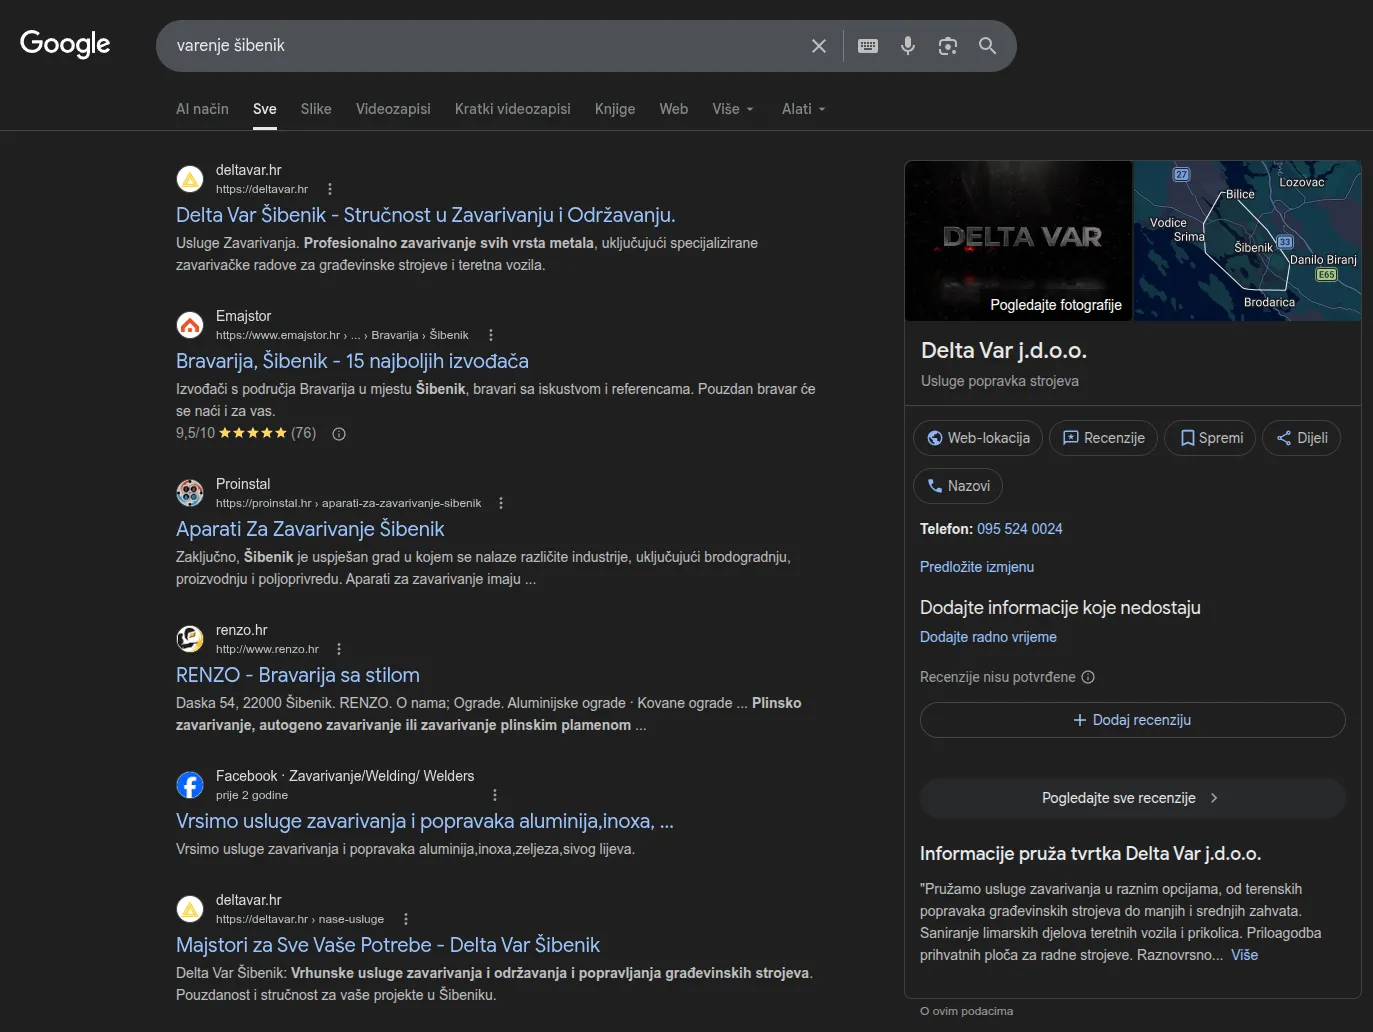
Task: Open the Alati dropdown
Action: [x=802, y=108]
